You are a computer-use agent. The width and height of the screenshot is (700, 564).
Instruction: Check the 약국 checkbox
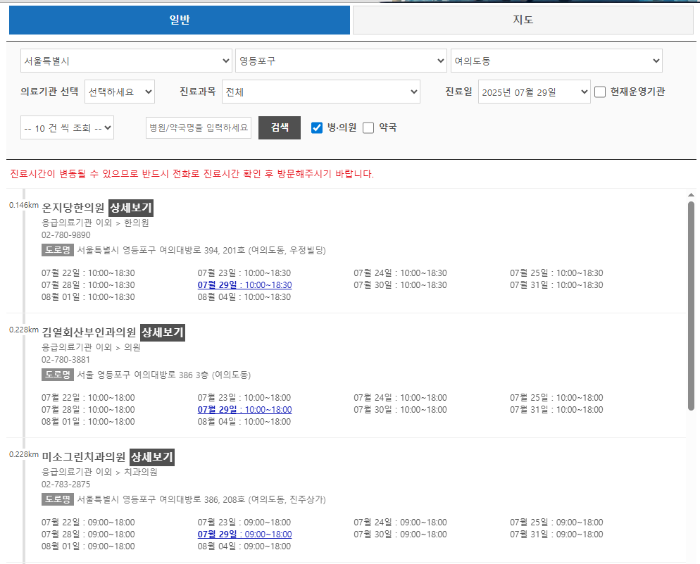368,128
